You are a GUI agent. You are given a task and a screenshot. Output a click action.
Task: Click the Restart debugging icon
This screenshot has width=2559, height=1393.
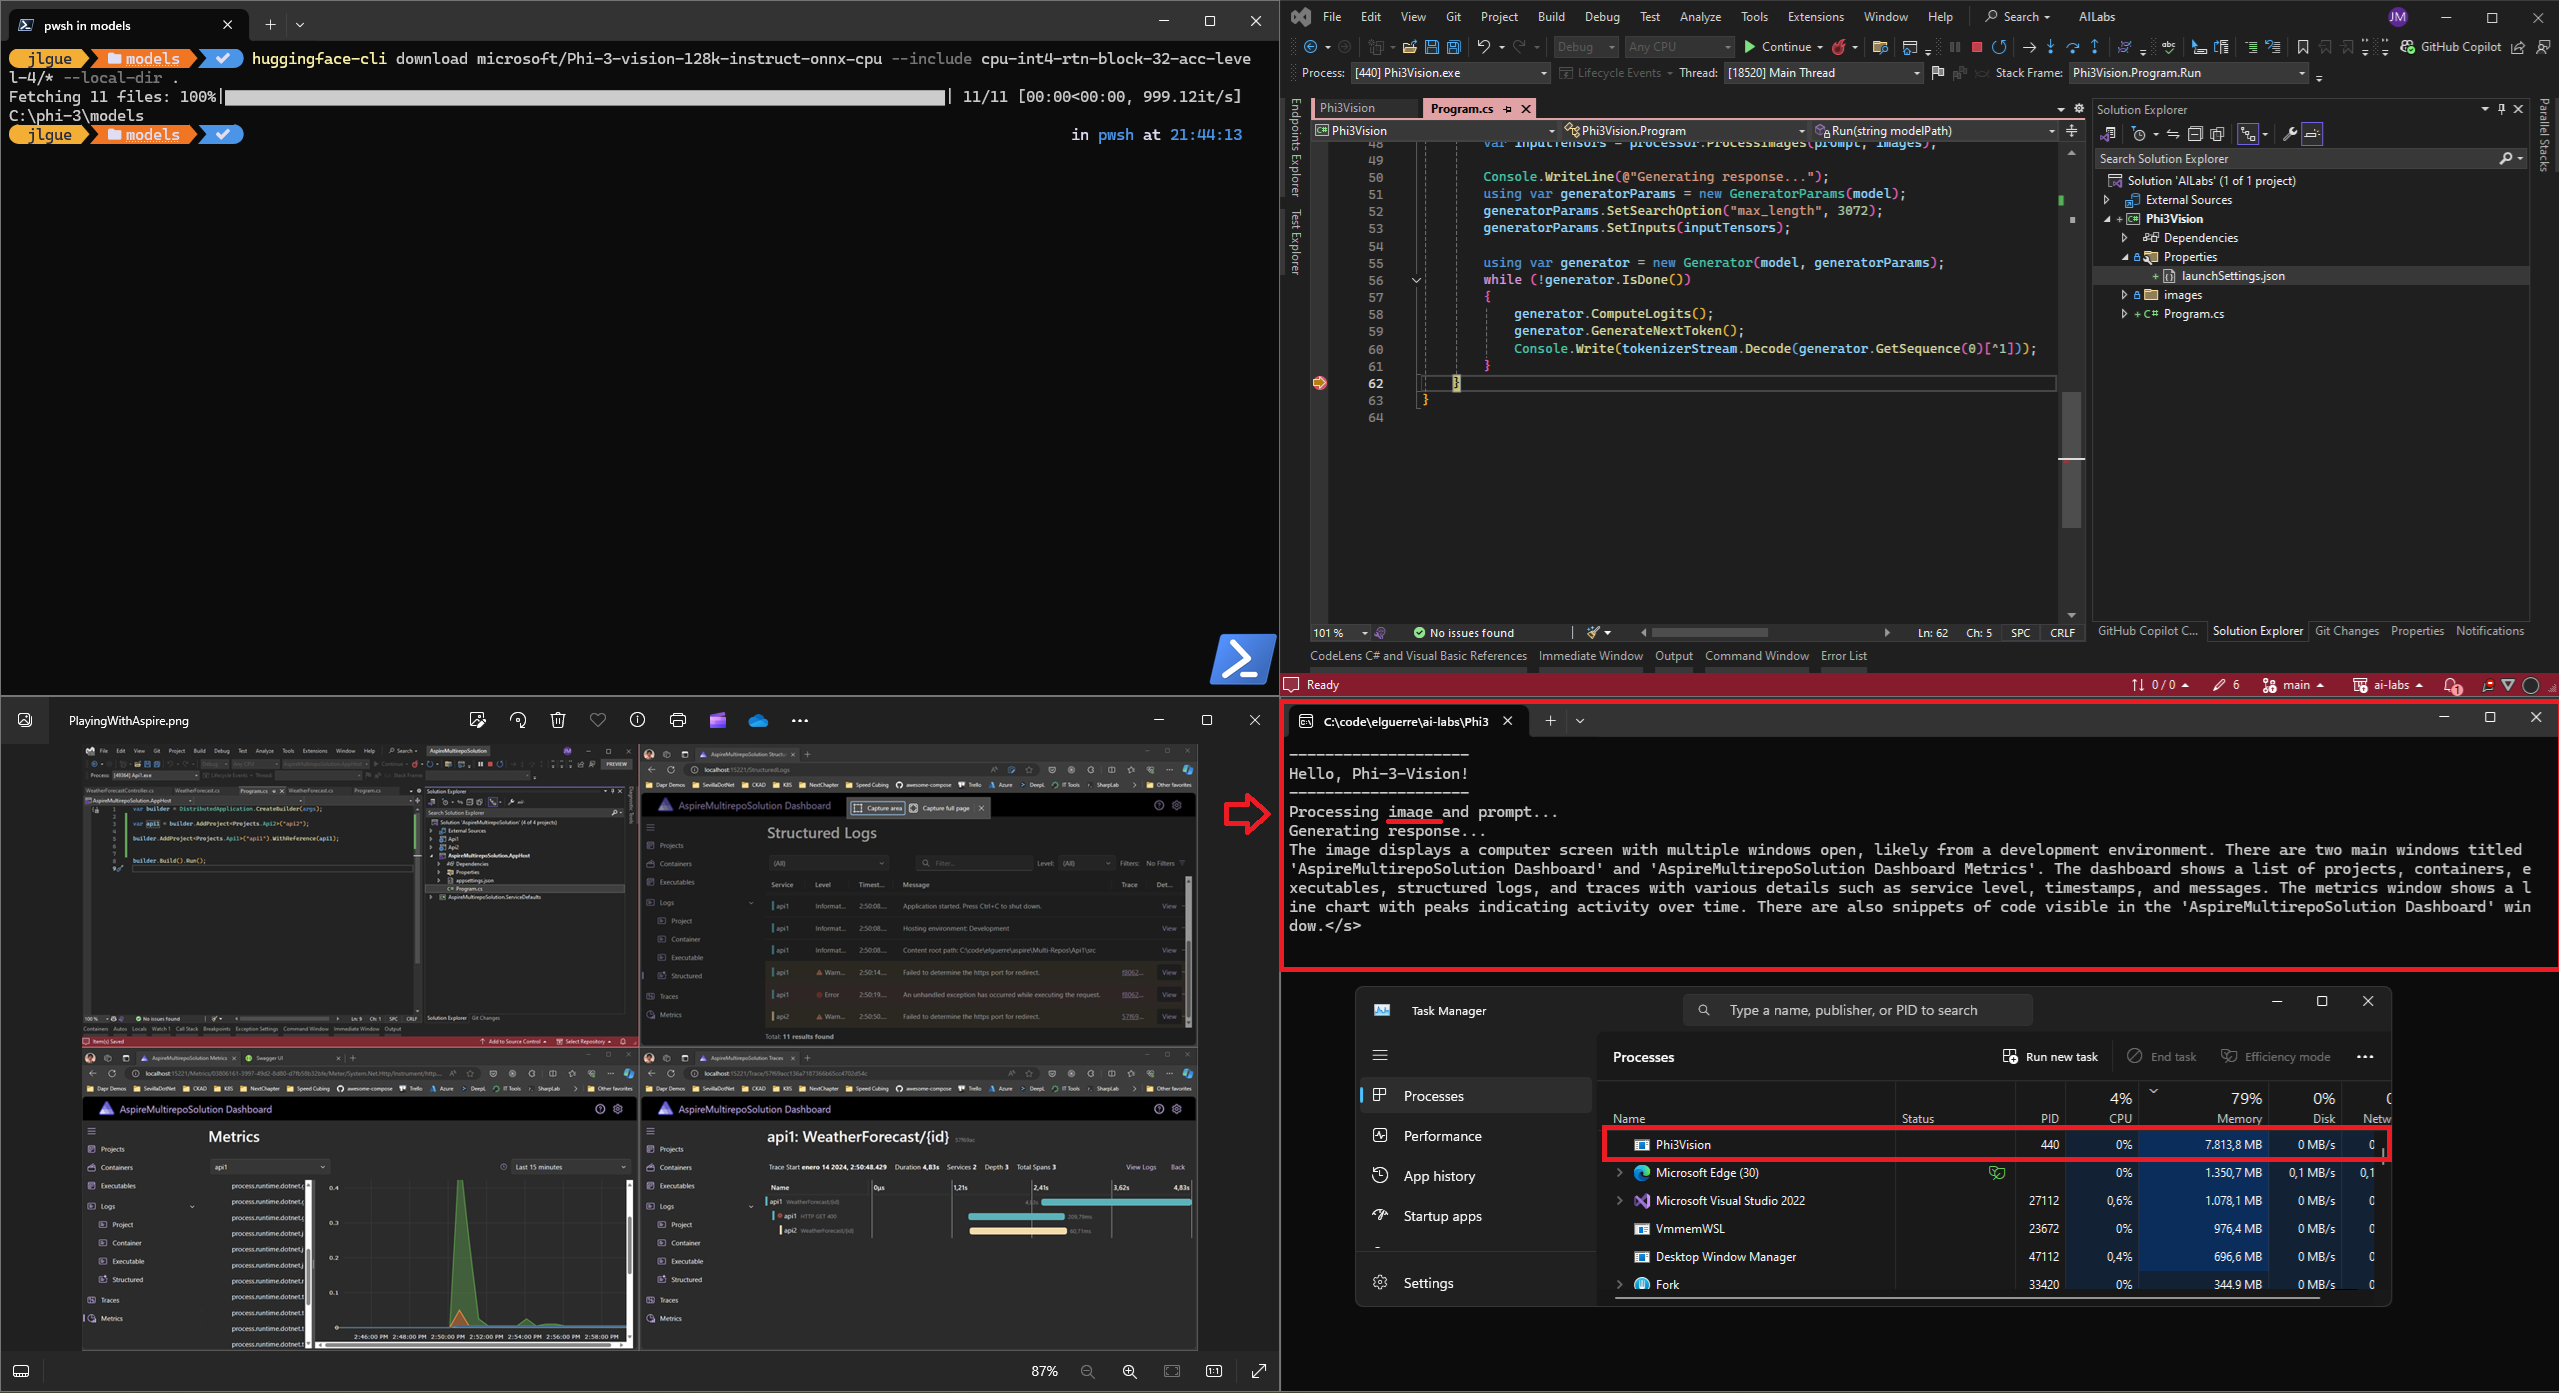(x=1999, y=47)
